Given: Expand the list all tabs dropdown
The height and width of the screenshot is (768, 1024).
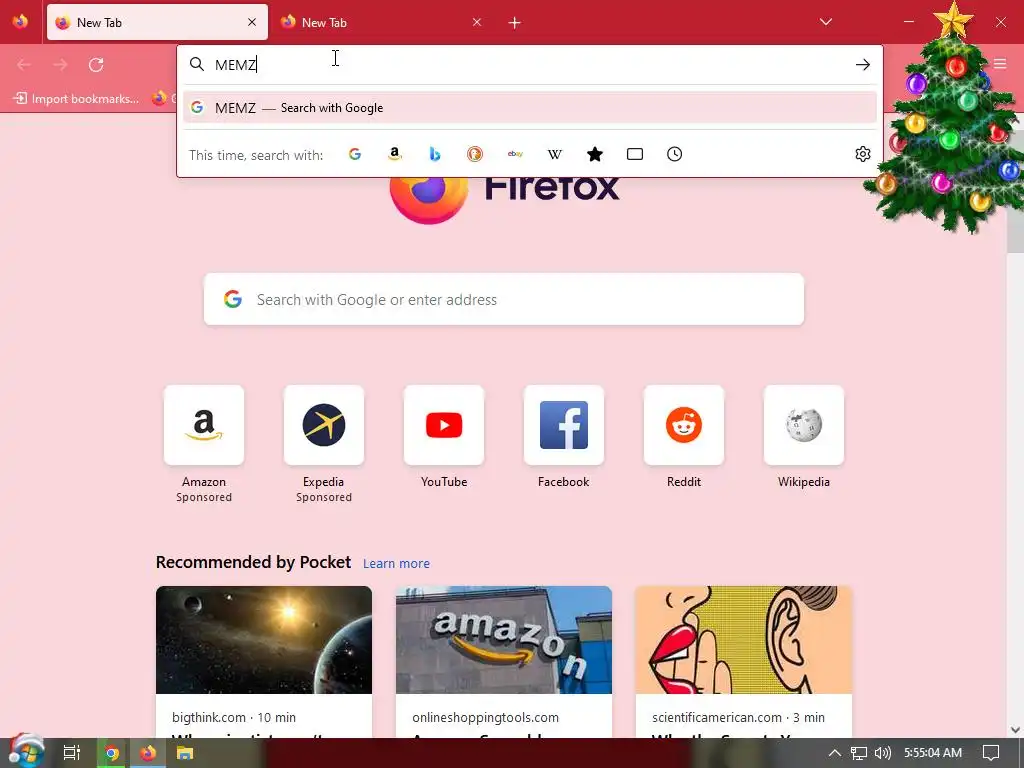Looking at the screenshot, I should (825, 22).
